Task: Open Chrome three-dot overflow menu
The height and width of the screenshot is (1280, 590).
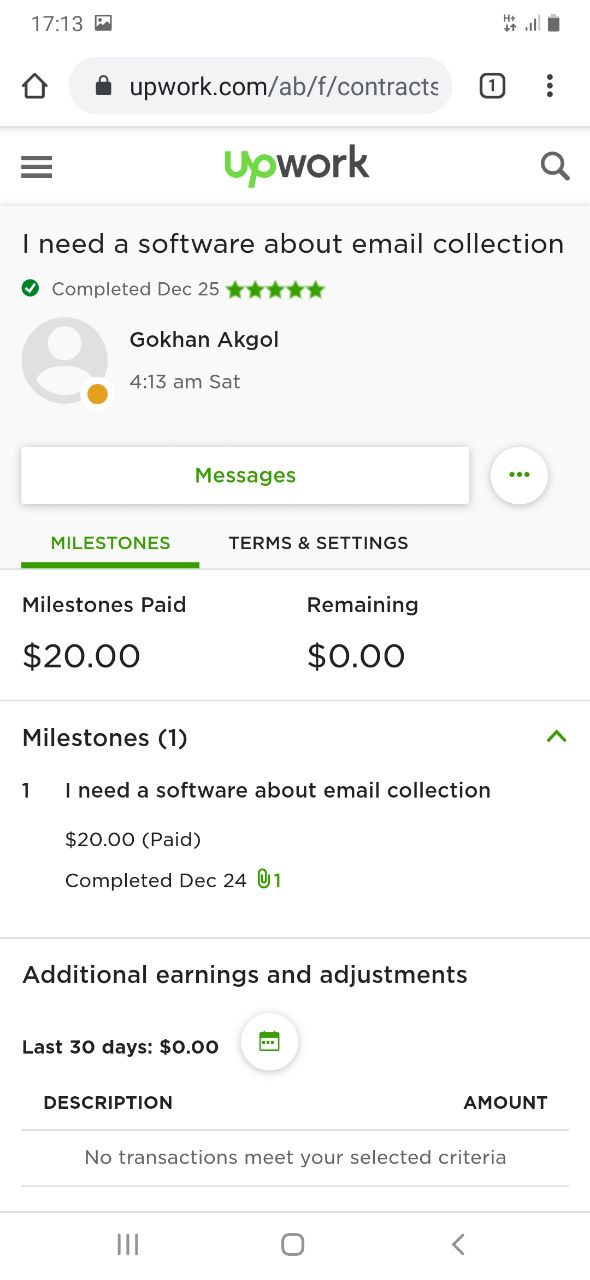Action: 549,87
